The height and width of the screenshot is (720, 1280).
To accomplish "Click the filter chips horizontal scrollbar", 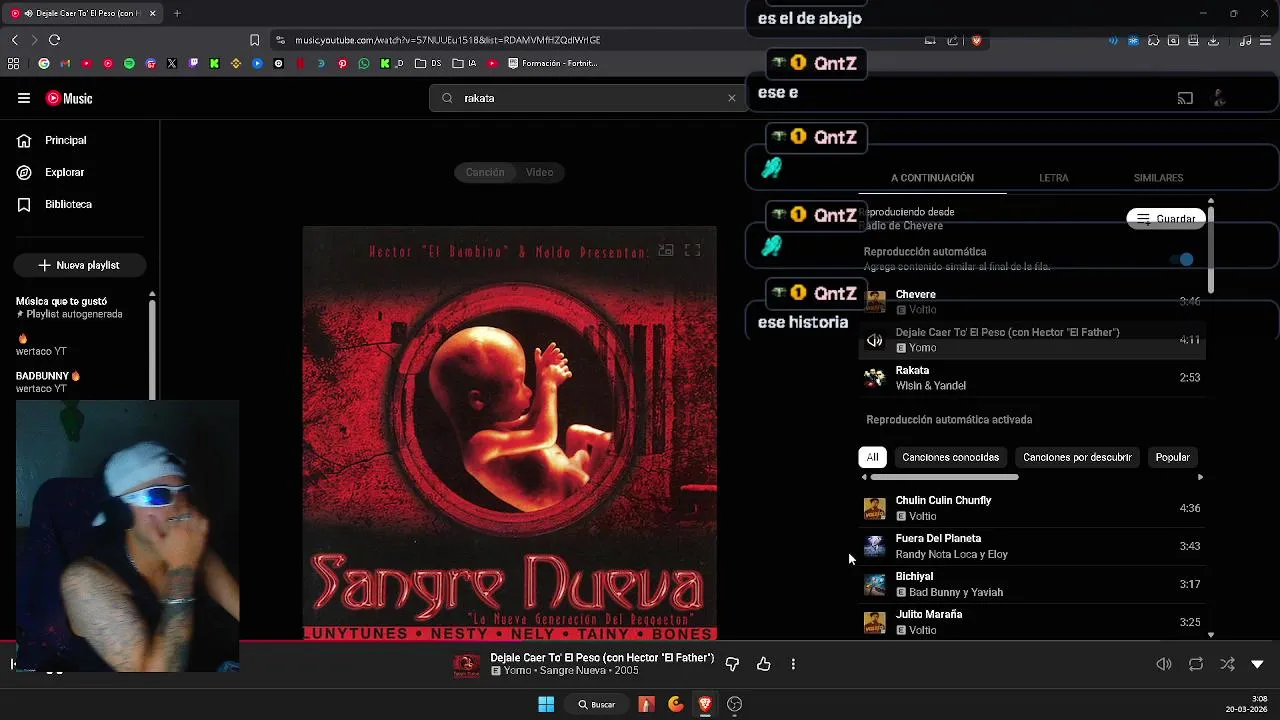I will (x=944, y=477).
